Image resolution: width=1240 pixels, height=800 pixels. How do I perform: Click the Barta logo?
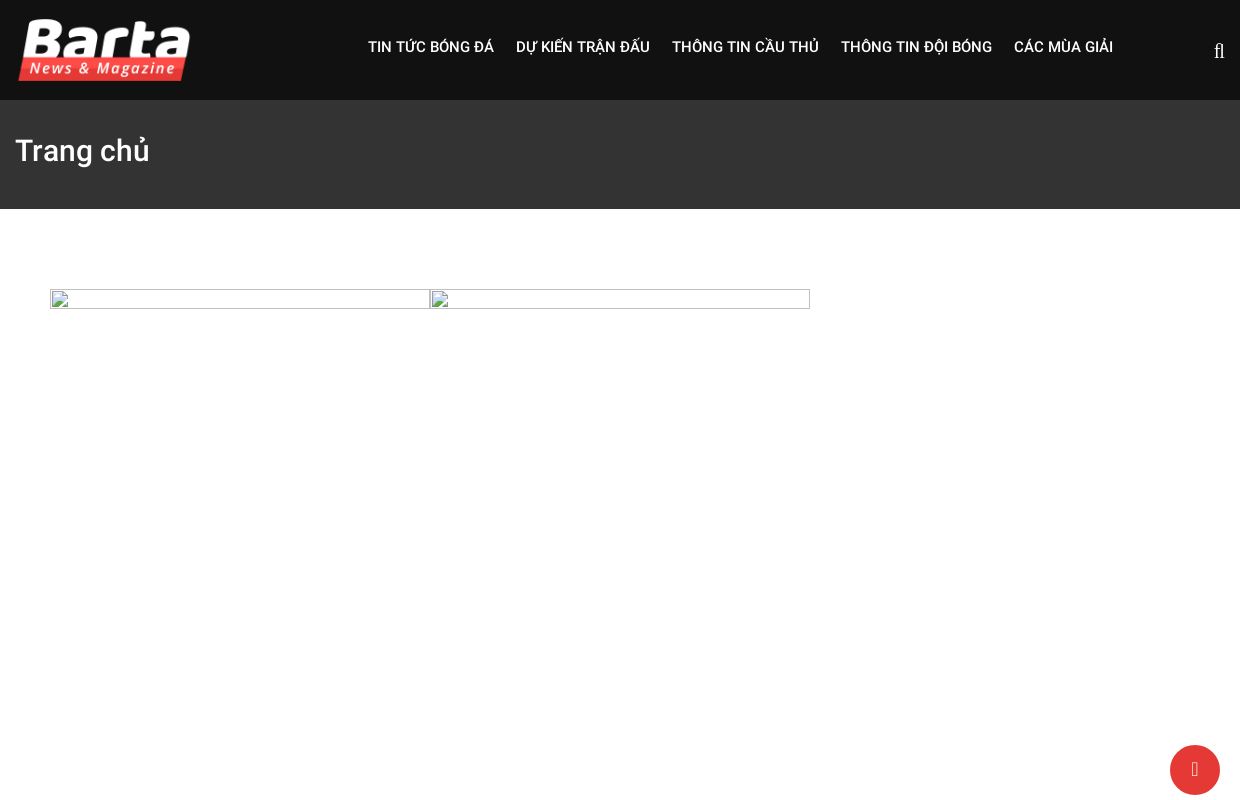(104, 40)
